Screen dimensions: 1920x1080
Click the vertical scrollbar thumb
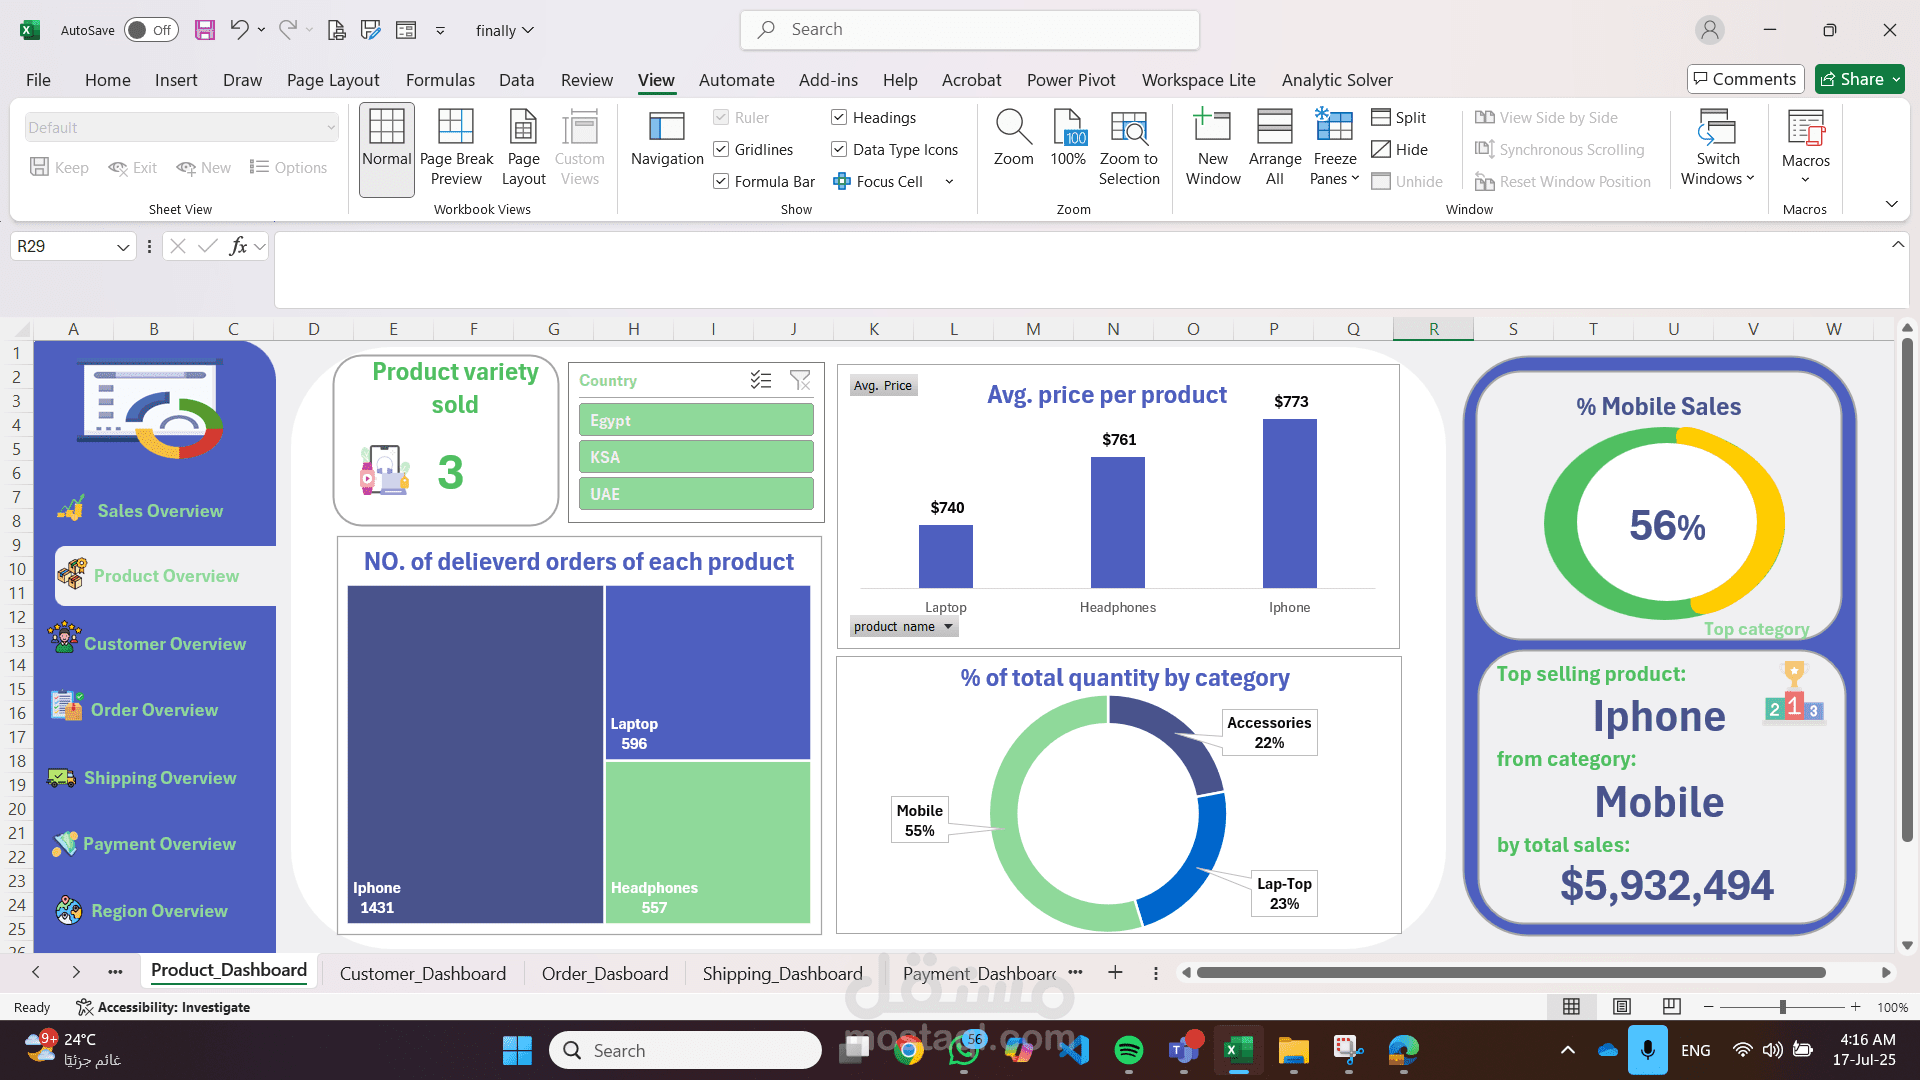pyautogui.click(x=1906, y=590)
